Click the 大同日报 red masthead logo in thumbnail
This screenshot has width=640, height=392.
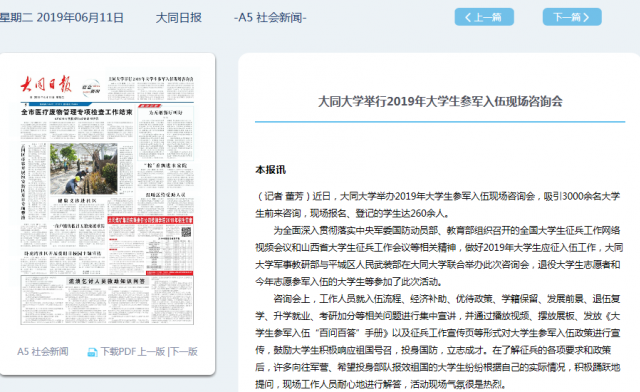(46, 85)
